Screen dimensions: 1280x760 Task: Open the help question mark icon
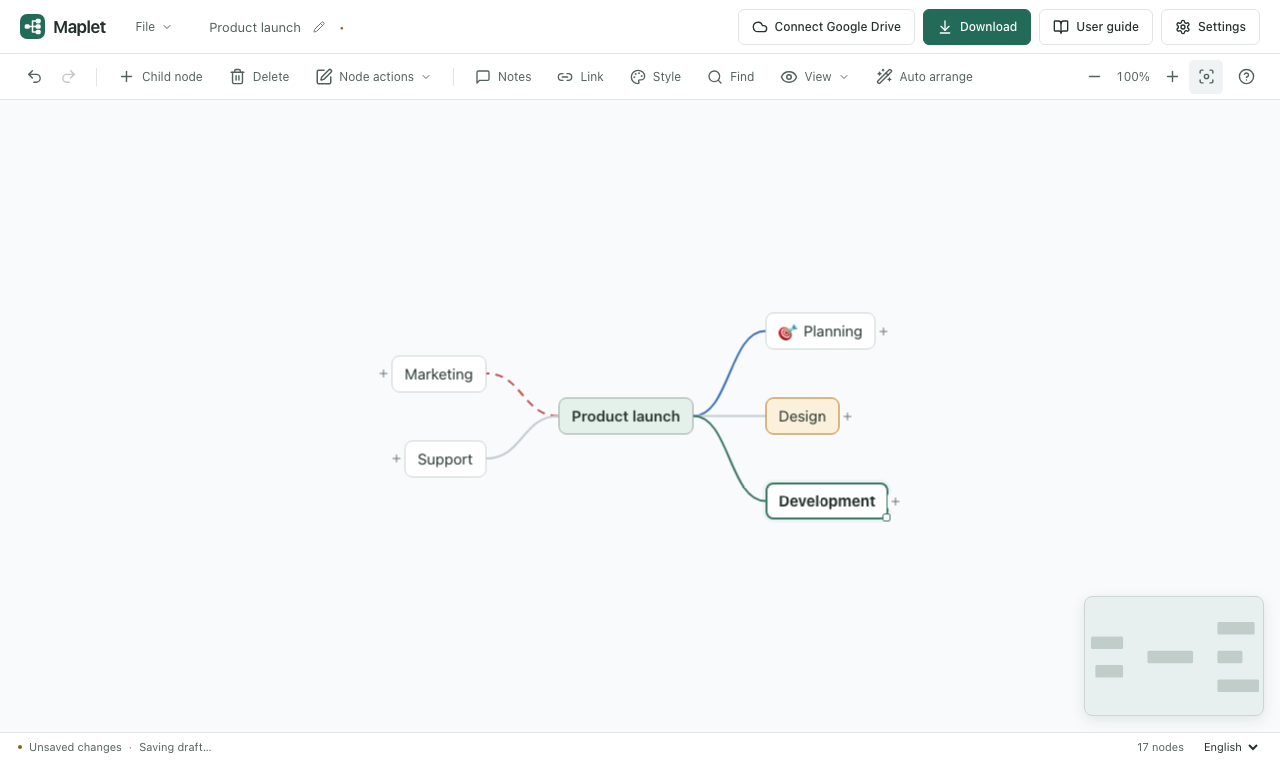(1246, 77)
